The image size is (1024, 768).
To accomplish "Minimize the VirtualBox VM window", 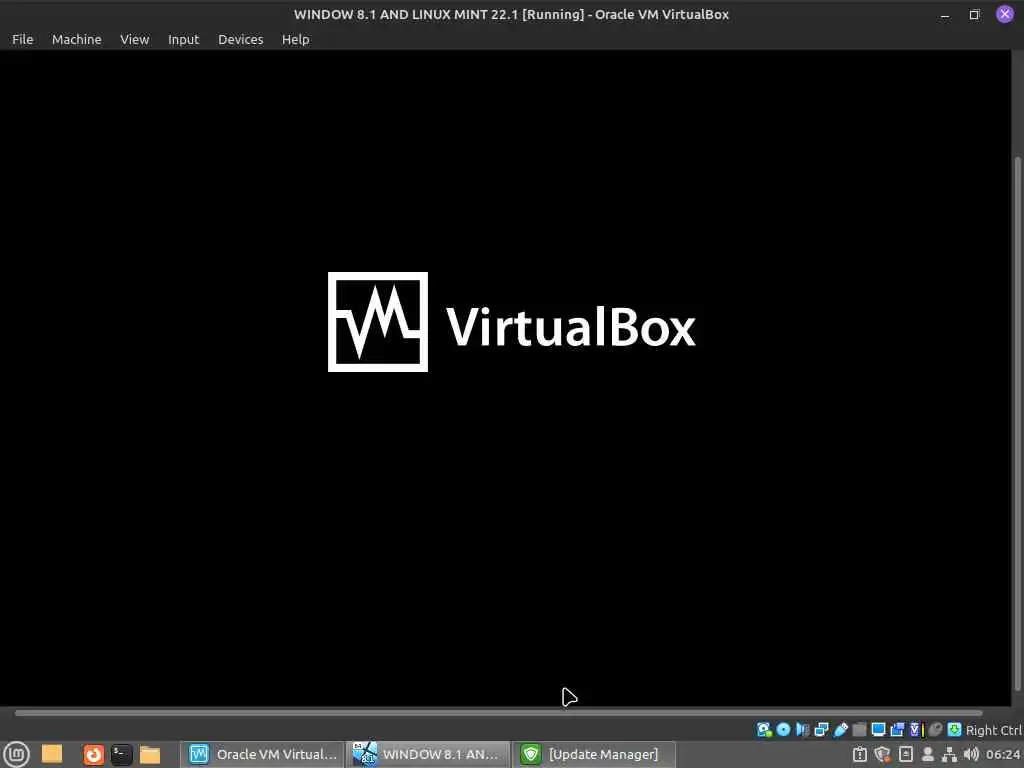I will (x=945, y=14).
